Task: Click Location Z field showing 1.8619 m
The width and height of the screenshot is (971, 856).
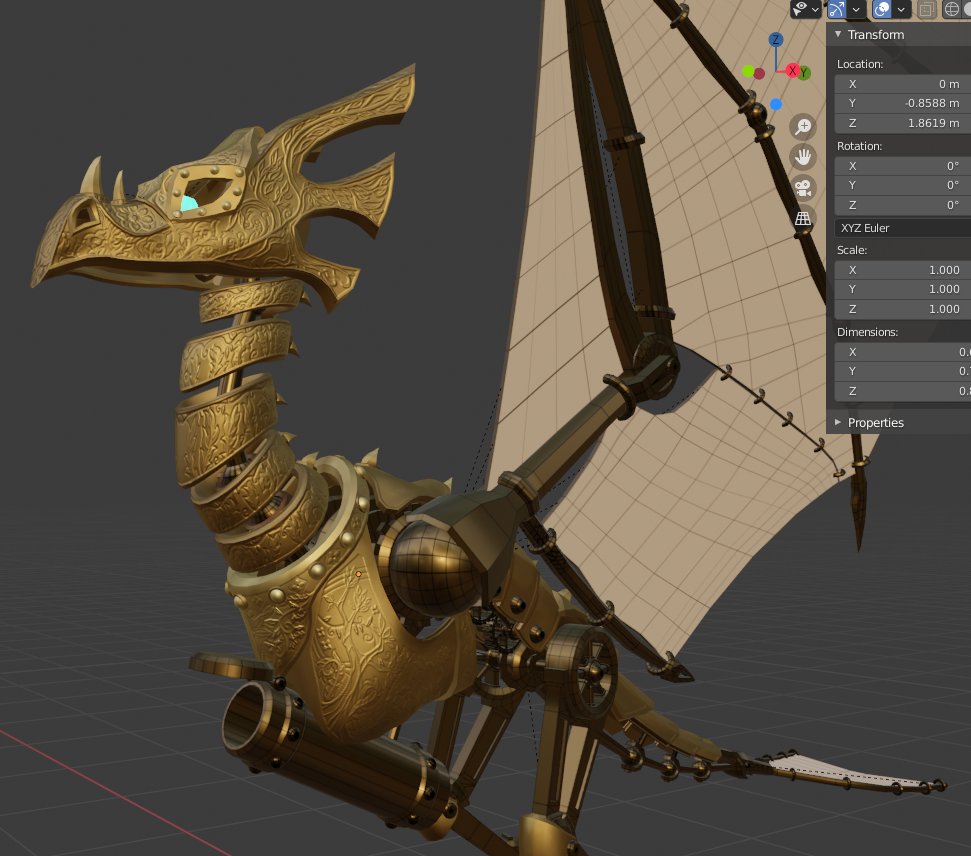Action: click(903, 123)
